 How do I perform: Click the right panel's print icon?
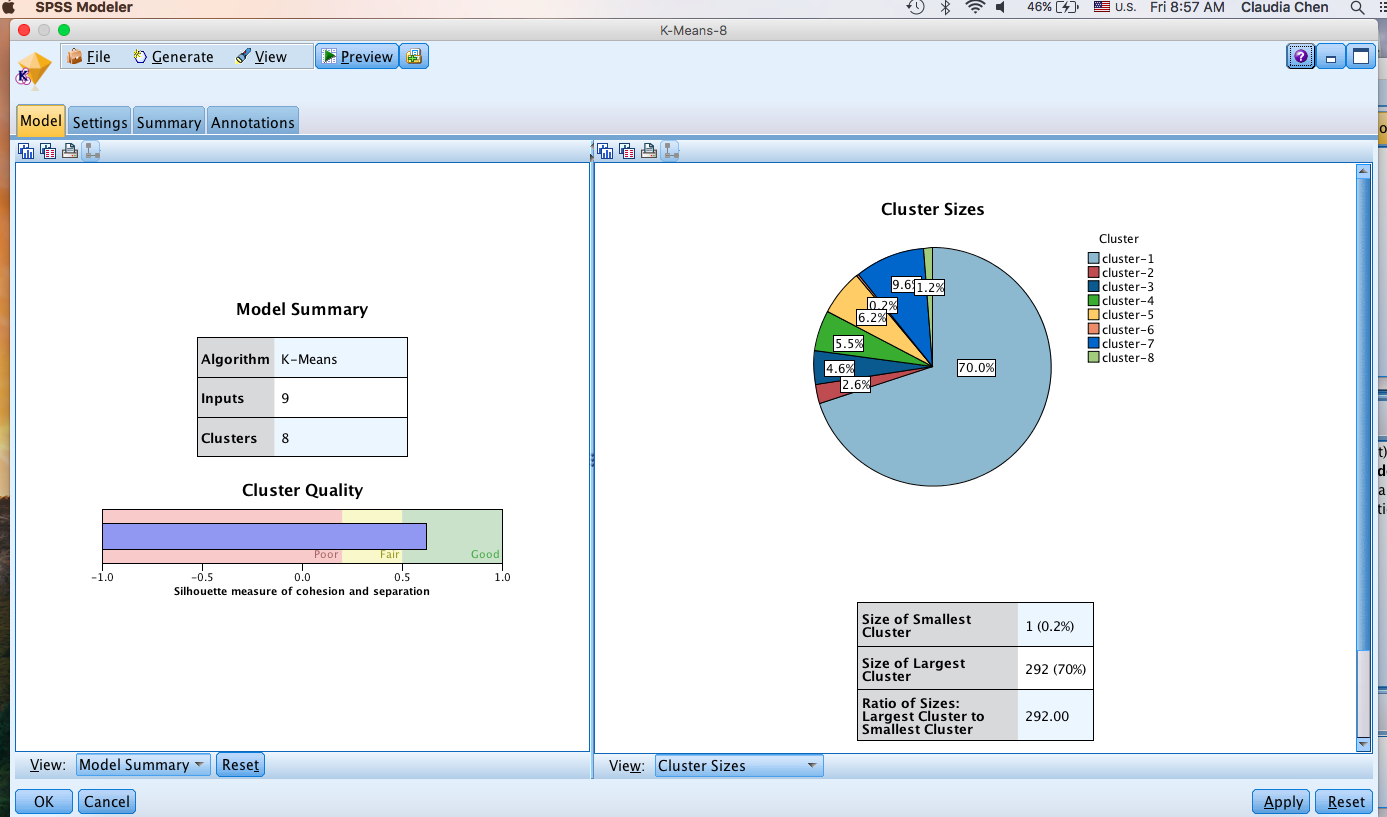[x=649, y=151]
